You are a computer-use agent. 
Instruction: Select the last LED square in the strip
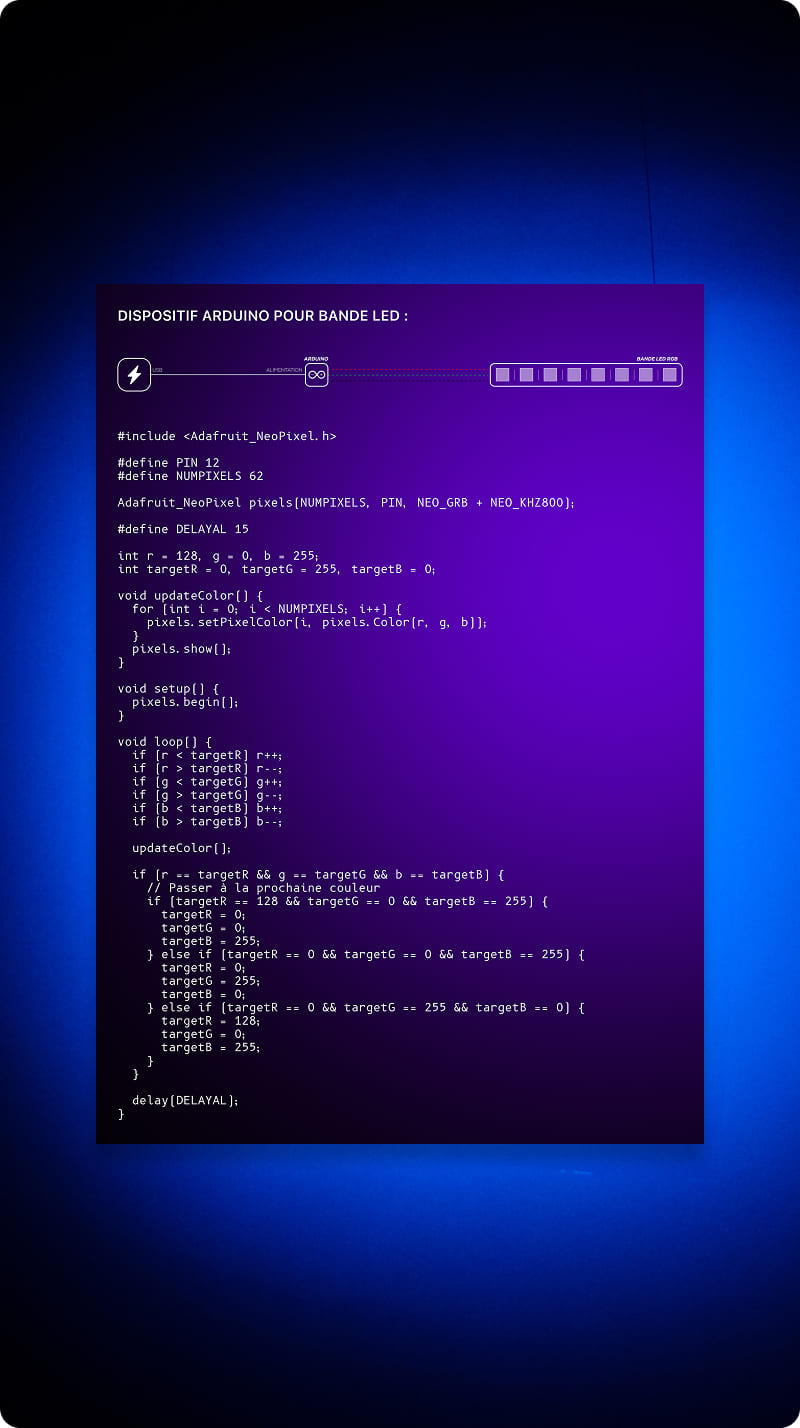(x=670, y=375)
